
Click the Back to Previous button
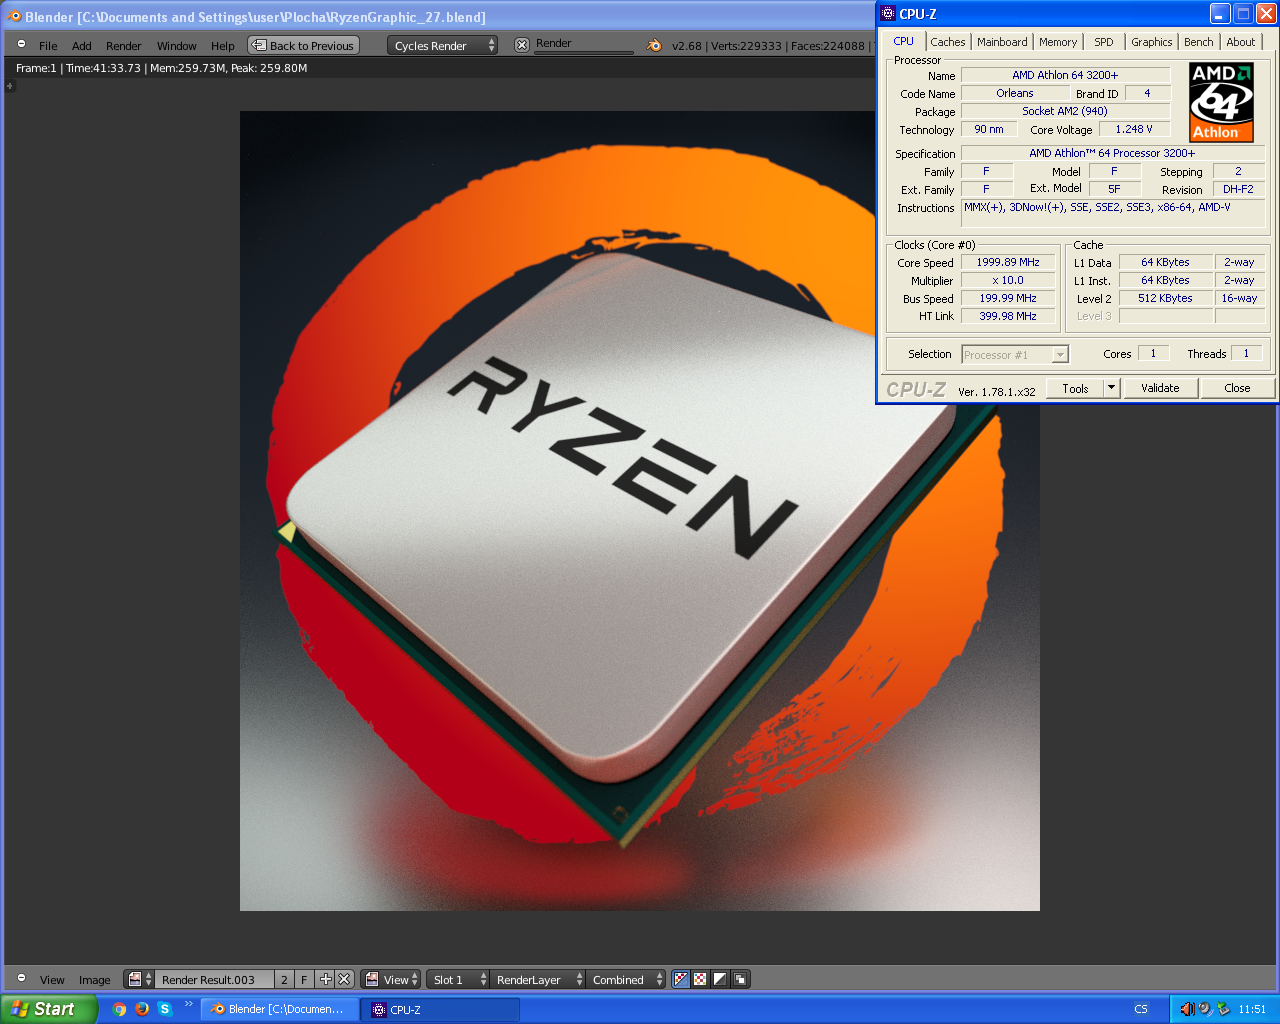303,46
